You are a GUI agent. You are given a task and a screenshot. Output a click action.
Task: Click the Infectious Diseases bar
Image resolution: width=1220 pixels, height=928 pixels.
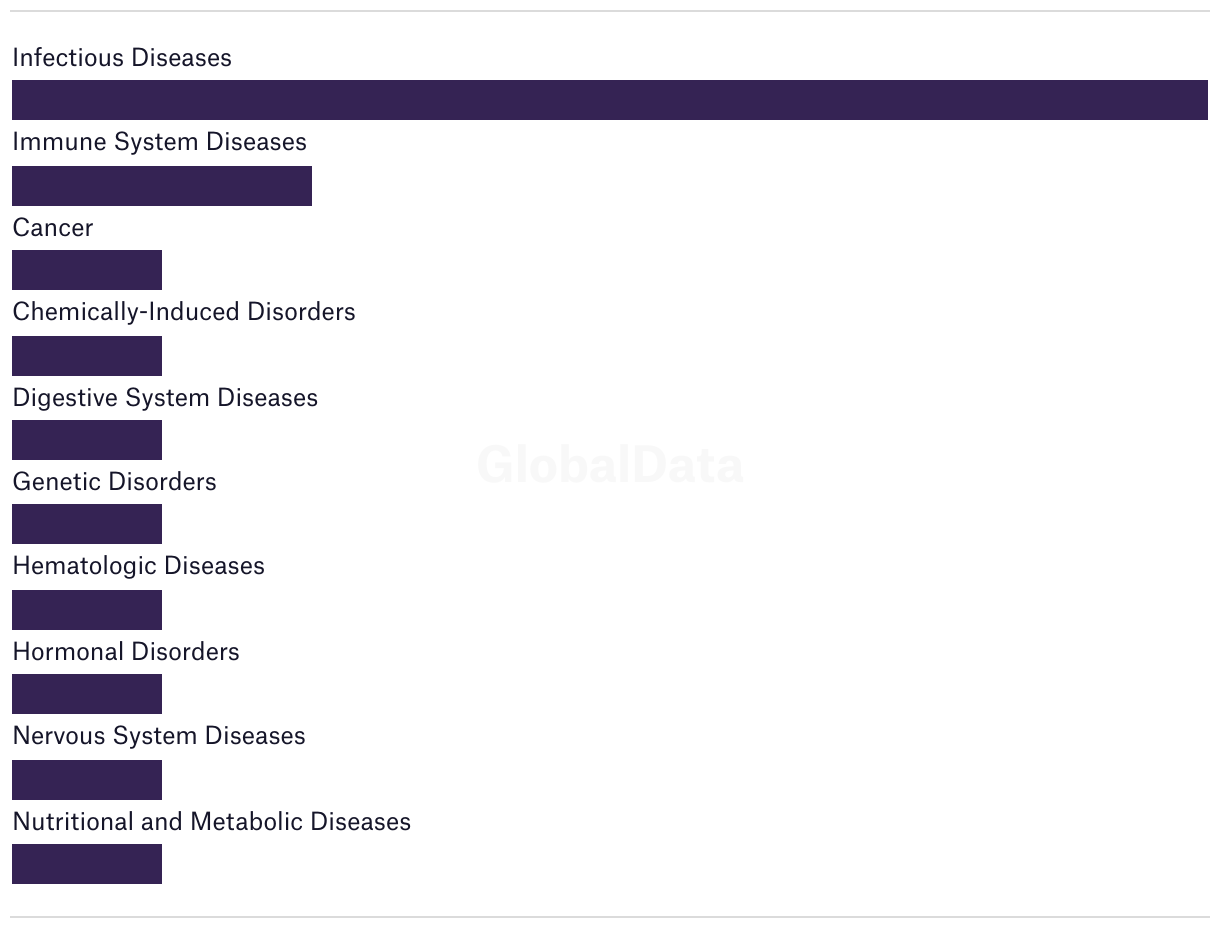click(x=609, y=100)
